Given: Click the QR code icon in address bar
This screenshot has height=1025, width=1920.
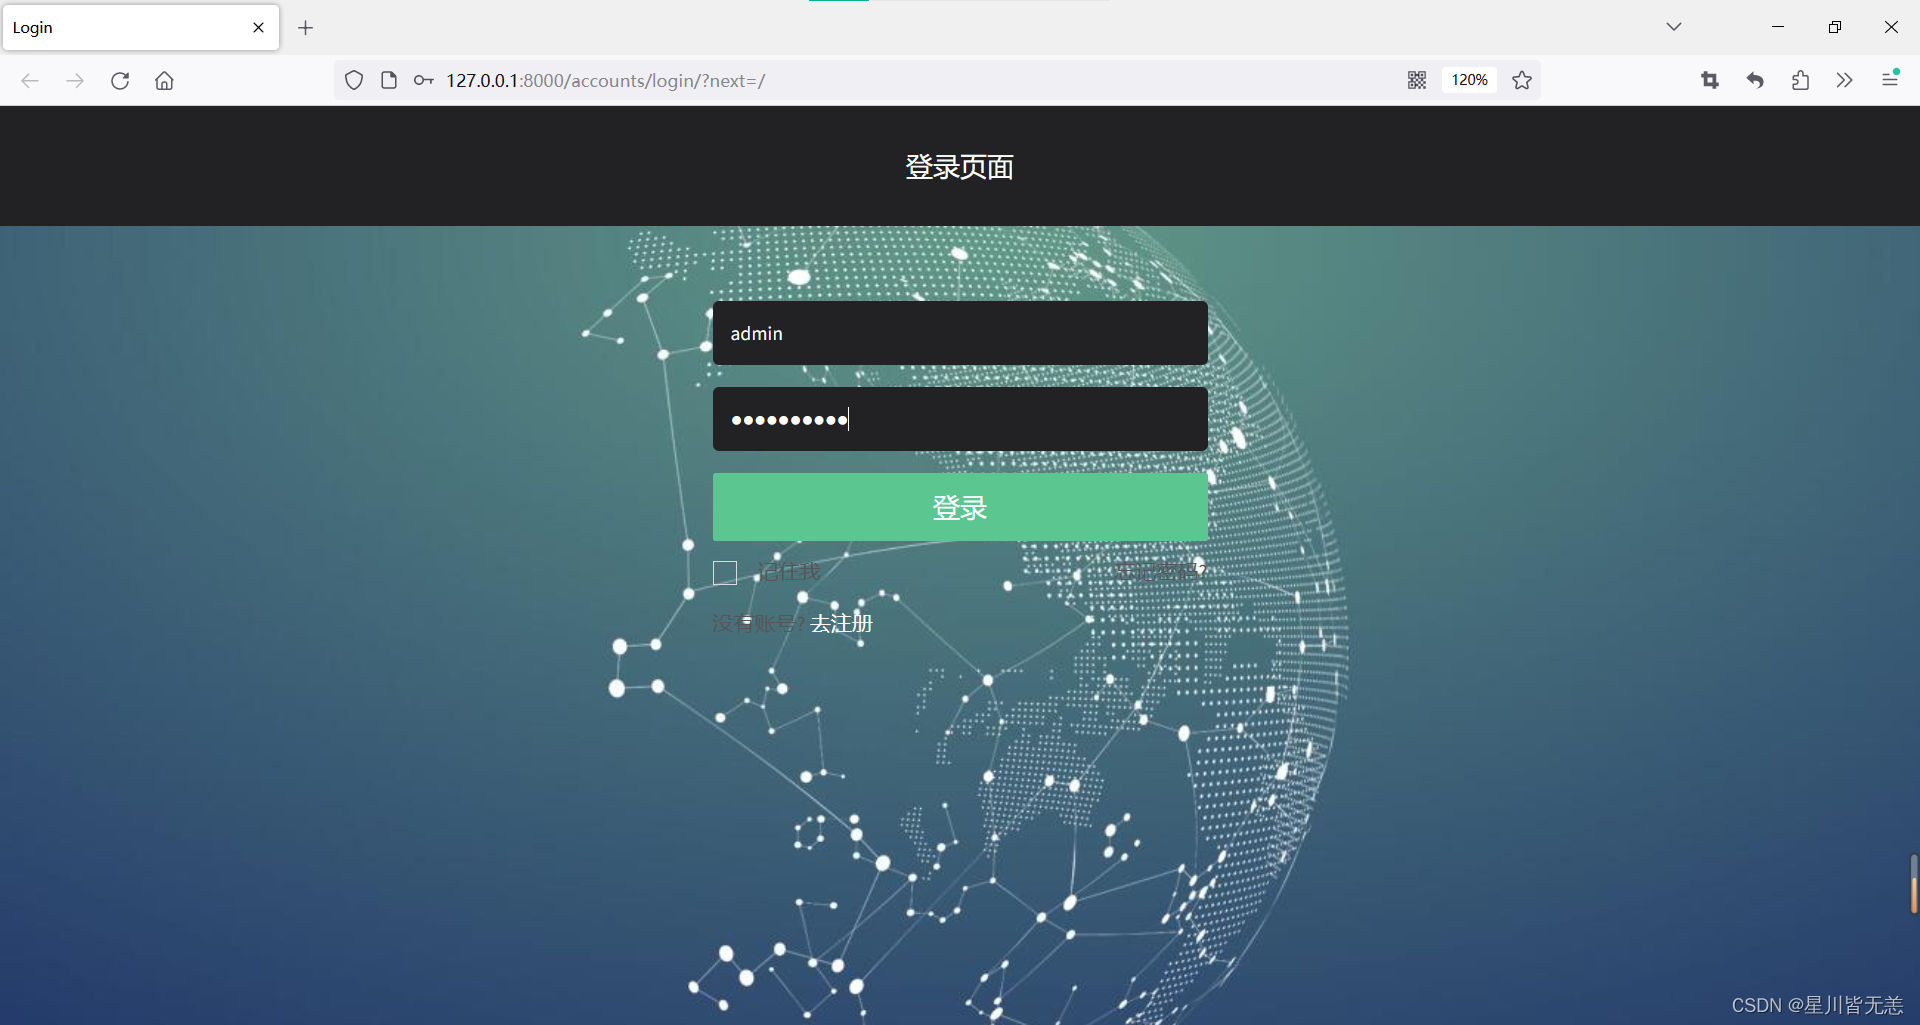Looking at the screenshot, I should coord(1417,80).
